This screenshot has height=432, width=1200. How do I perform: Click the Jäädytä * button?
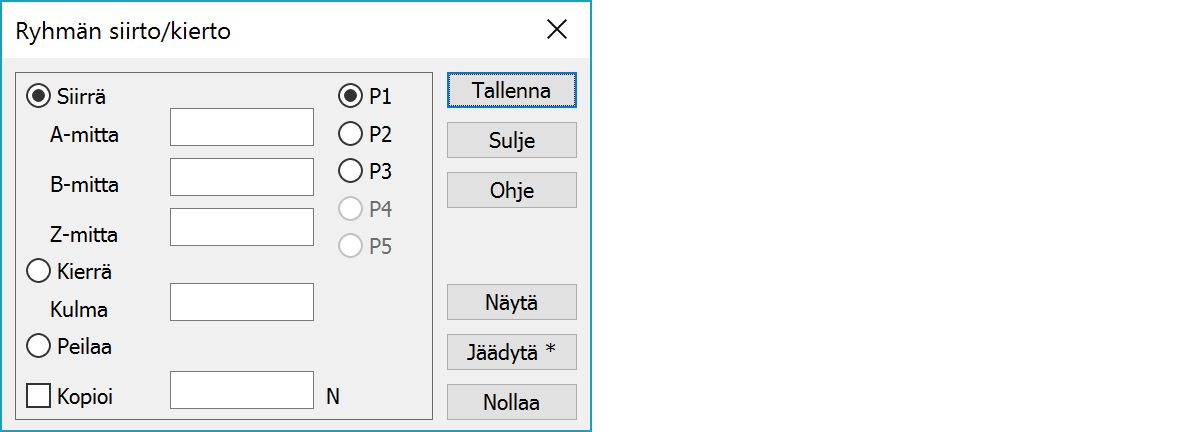click(x=511, y=352)
